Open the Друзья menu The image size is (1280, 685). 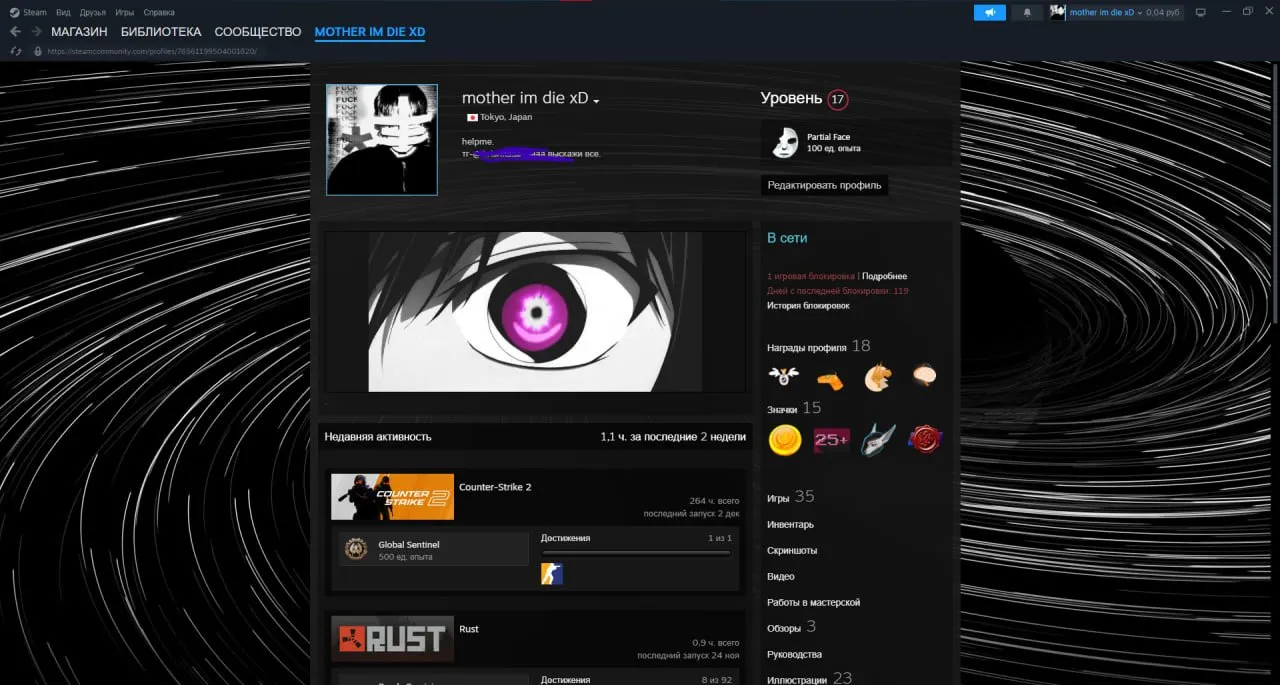[93, 12]
